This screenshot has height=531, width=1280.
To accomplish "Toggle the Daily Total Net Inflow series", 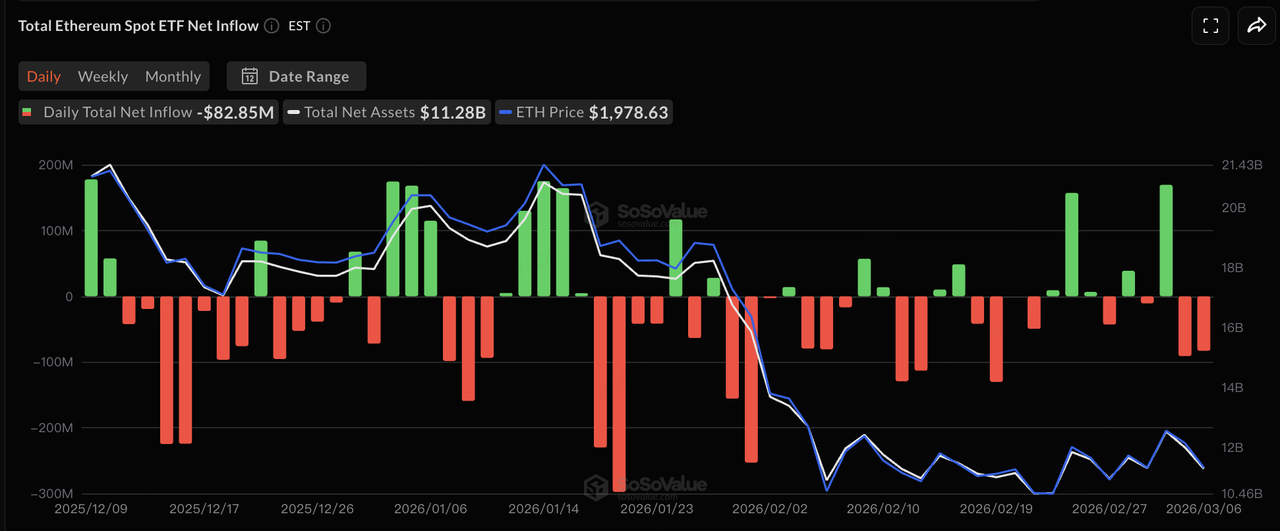I will coord(146,112).
